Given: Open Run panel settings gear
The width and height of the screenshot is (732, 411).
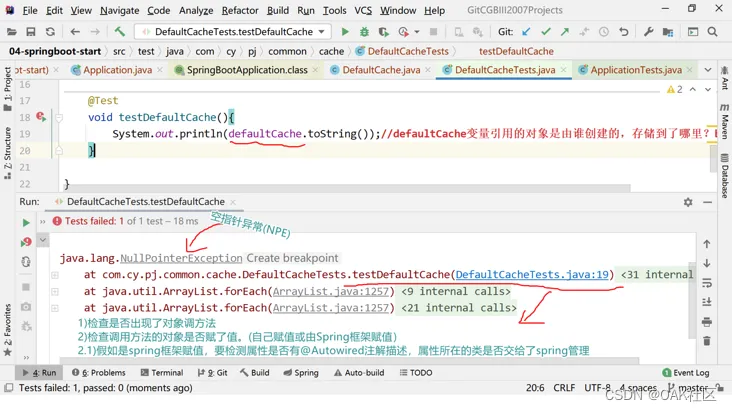Looking at the screenshot, I should (x=688, y=202).
